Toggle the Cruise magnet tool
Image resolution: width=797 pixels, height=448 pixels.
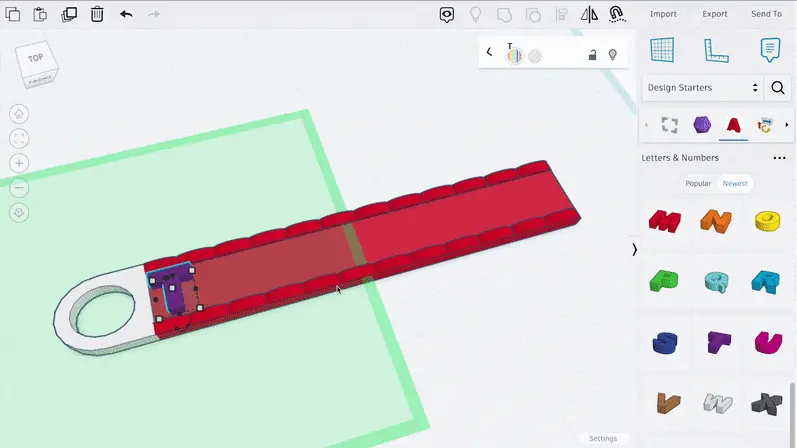pyautogui.click(x=617, y=14)
